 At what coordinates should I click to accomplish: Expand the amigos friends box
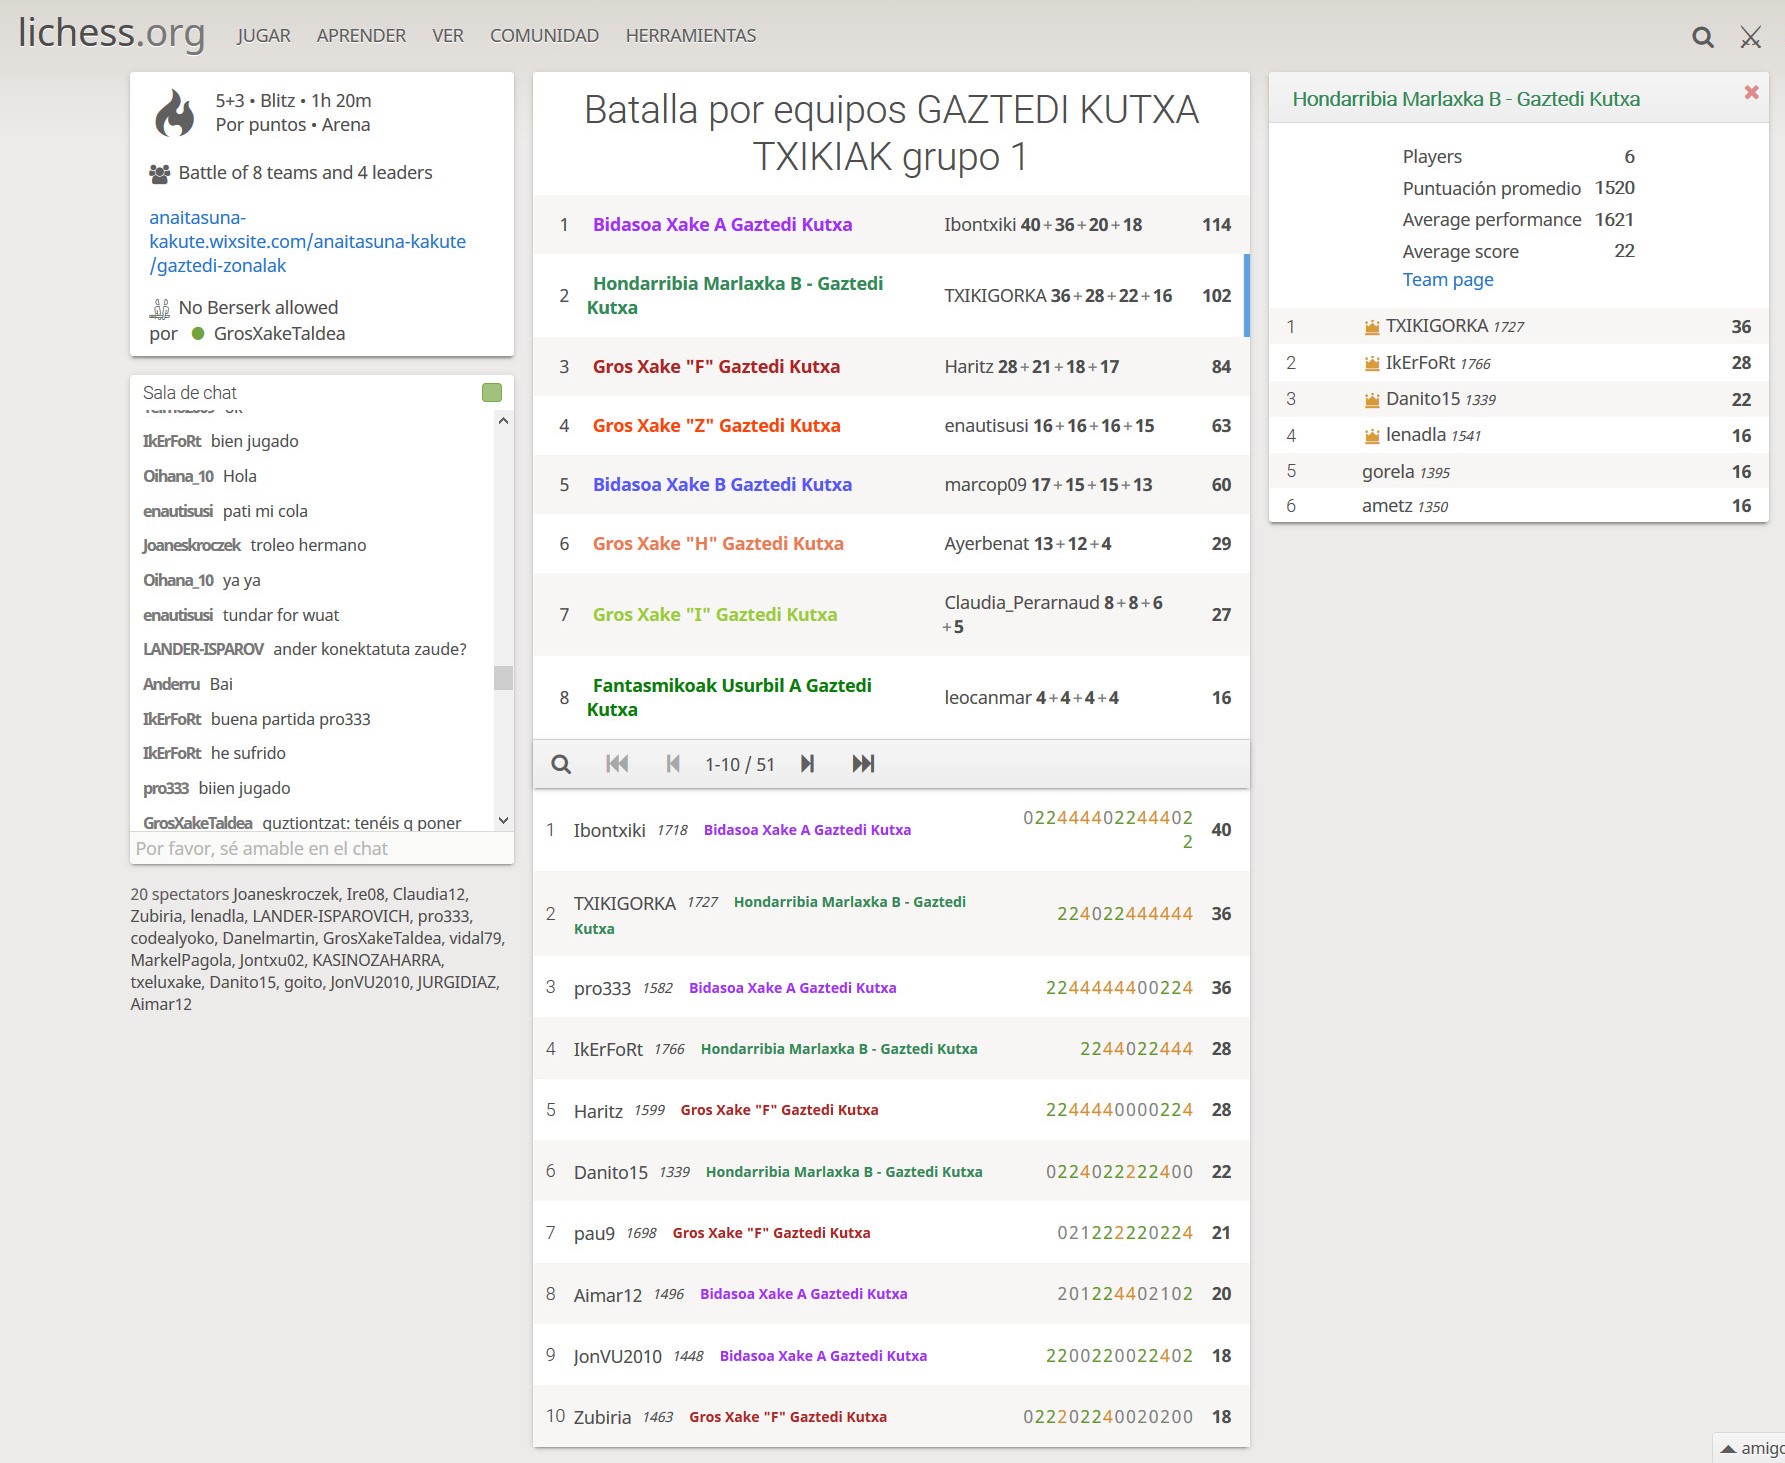coord(1751,1448)
